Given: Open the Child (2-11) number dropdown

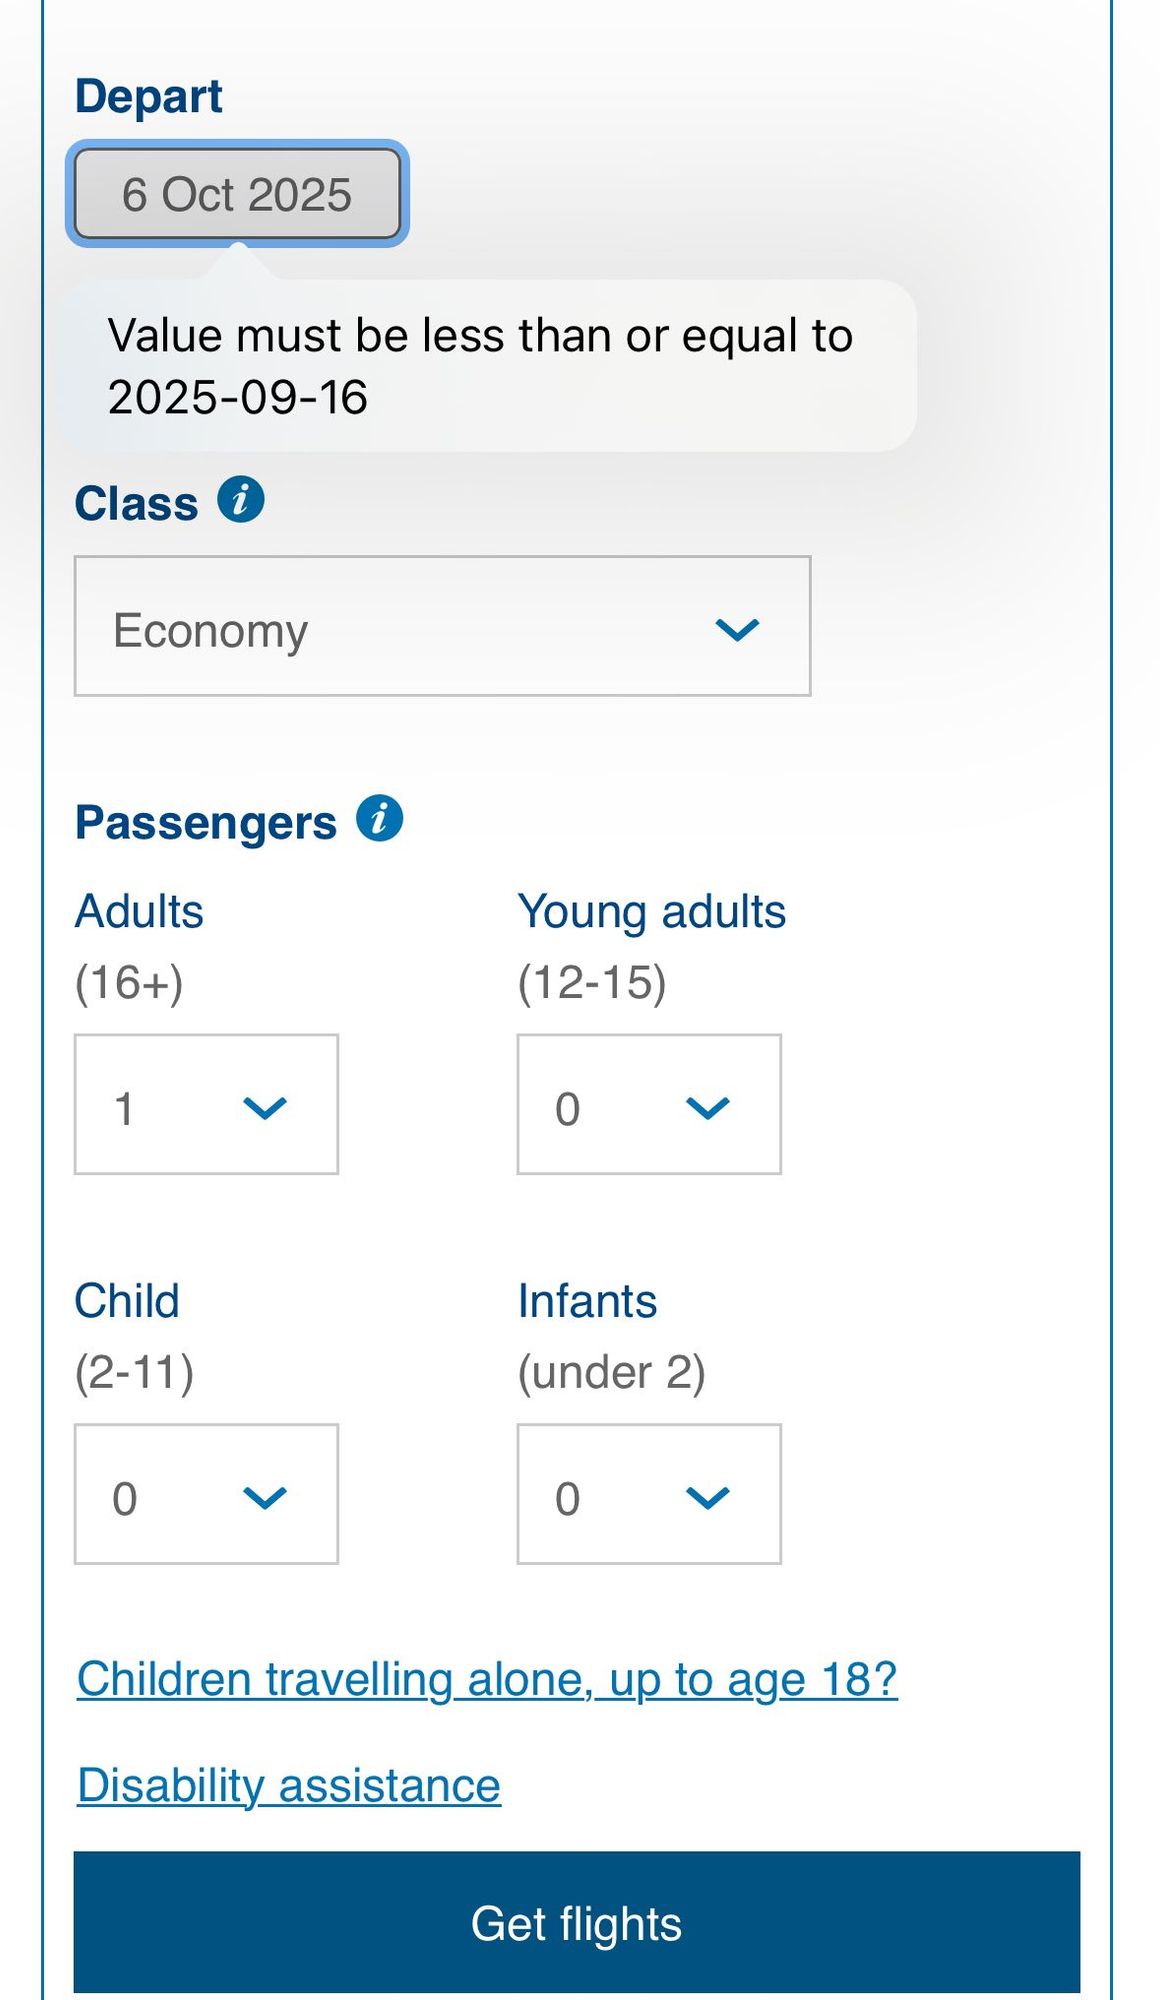Looking at the screenshot, I should tap(206, 1494).
